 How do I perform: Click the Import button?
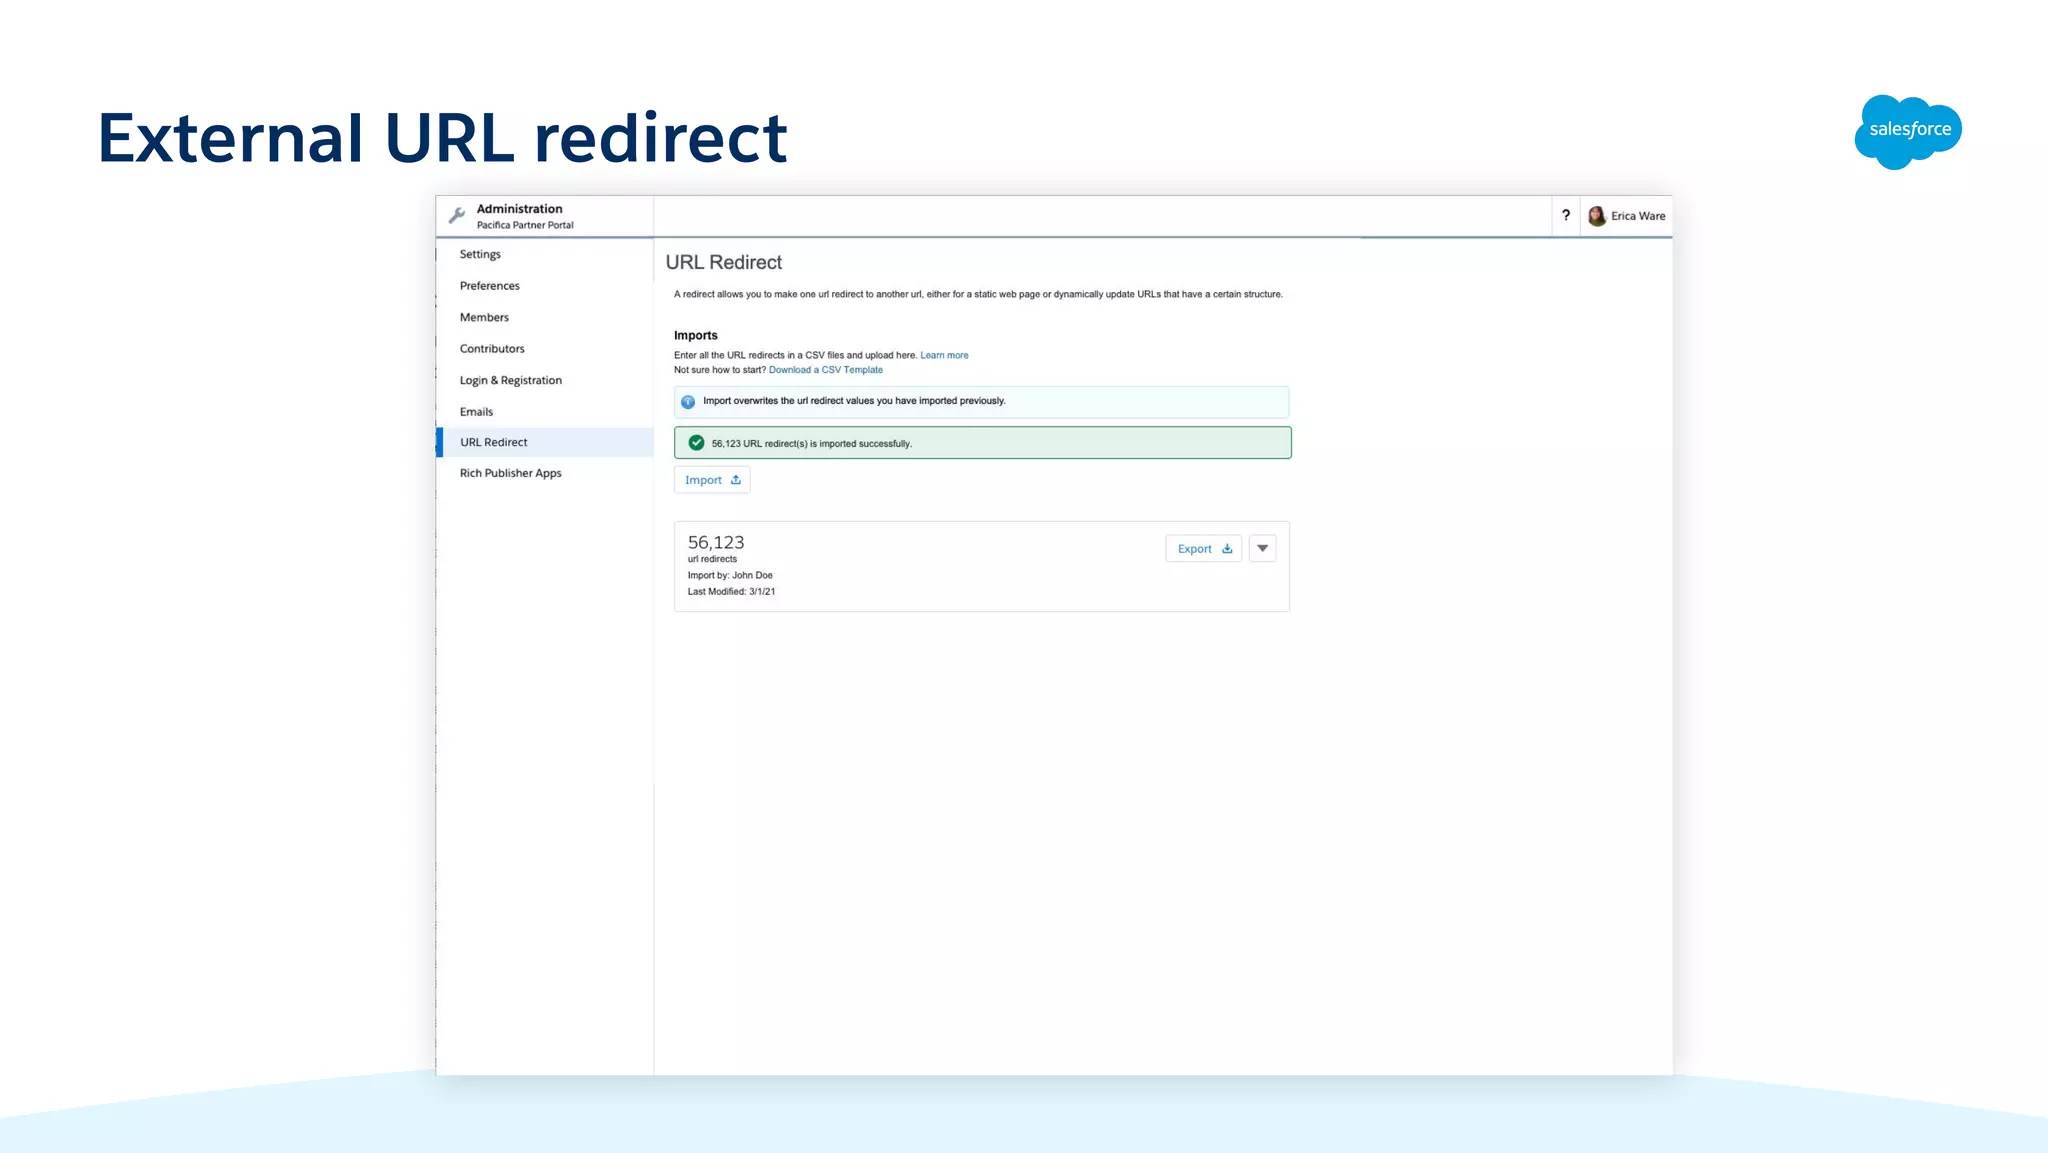(x=712, y=480)
